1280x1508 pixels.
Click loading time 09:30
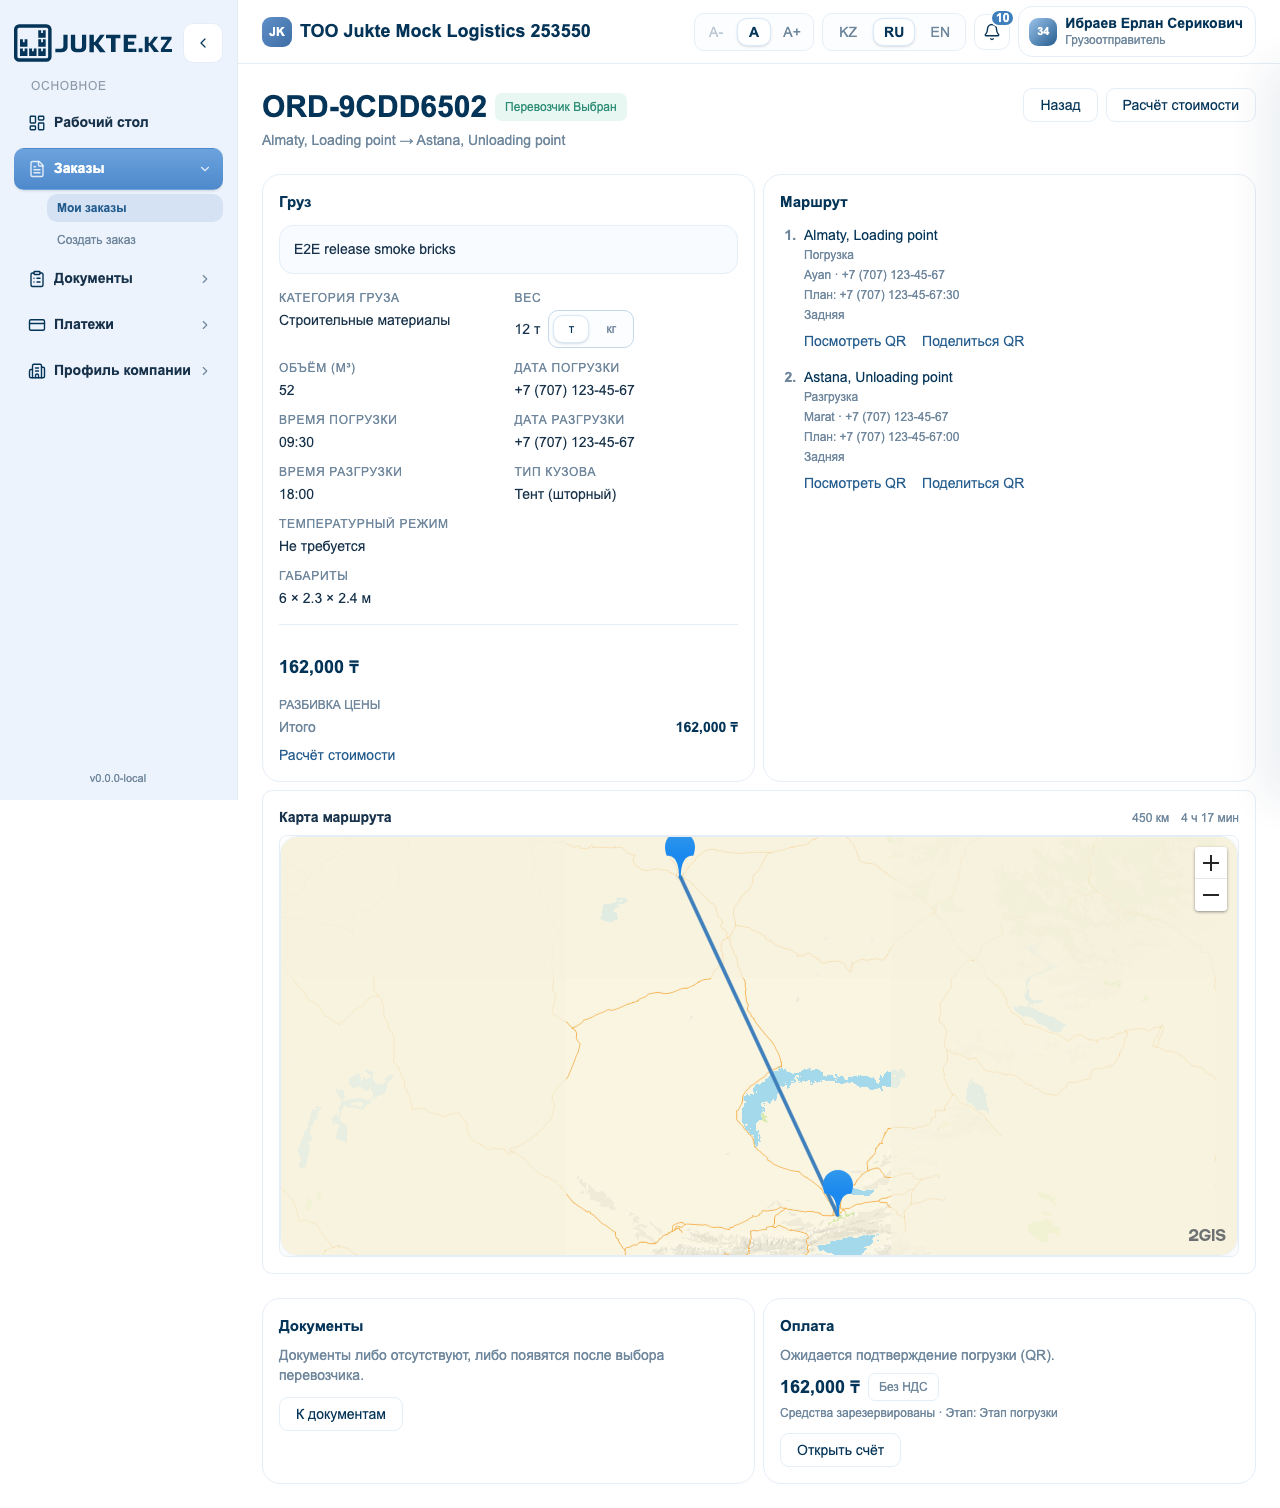tap(296, 442)
